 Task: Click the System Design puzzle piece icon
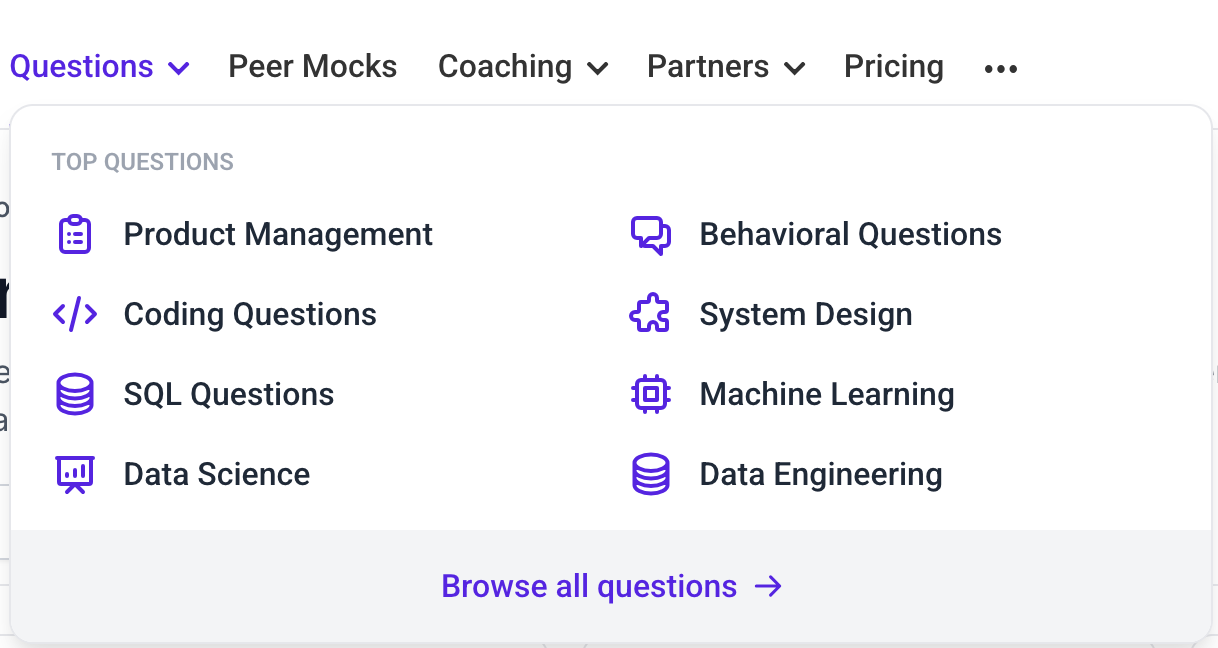pos(651,314)
